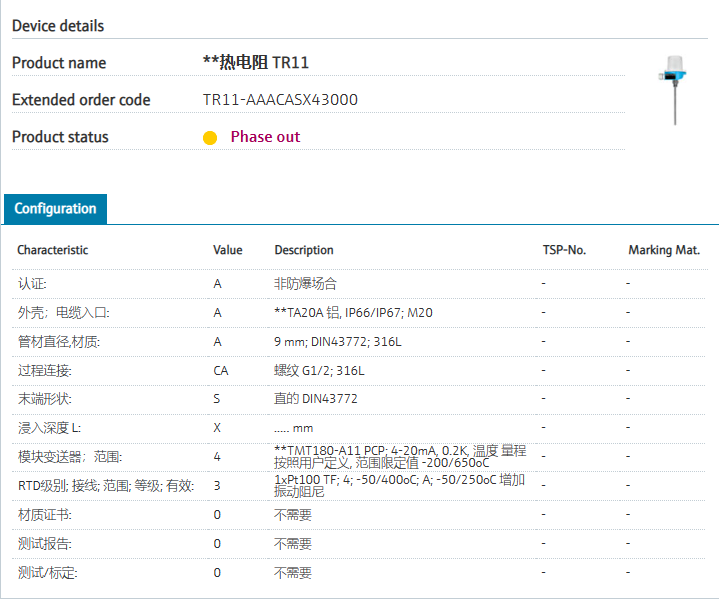Click the Value column header
Screen dimensions: 719x599
pos(228,250)
